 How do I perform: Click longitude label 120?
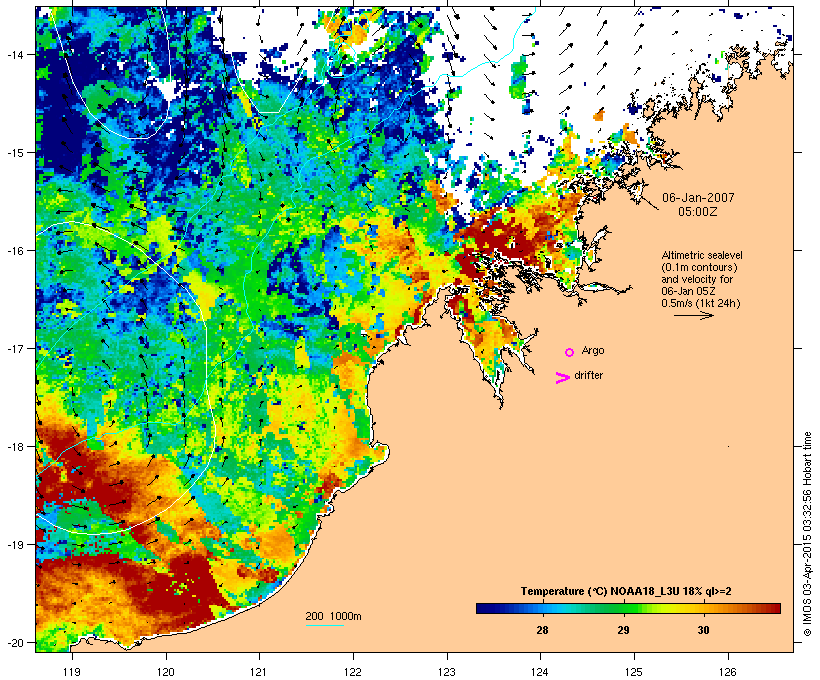coord(166,672)
